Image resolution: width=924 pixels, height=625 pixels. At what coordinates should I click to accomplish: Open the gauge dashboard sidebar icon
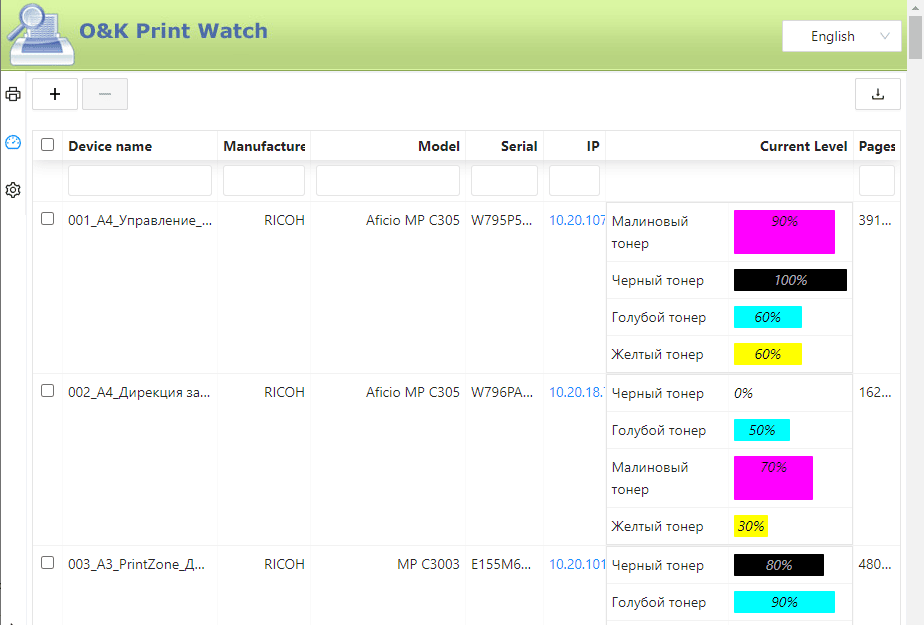click(13, 142)
